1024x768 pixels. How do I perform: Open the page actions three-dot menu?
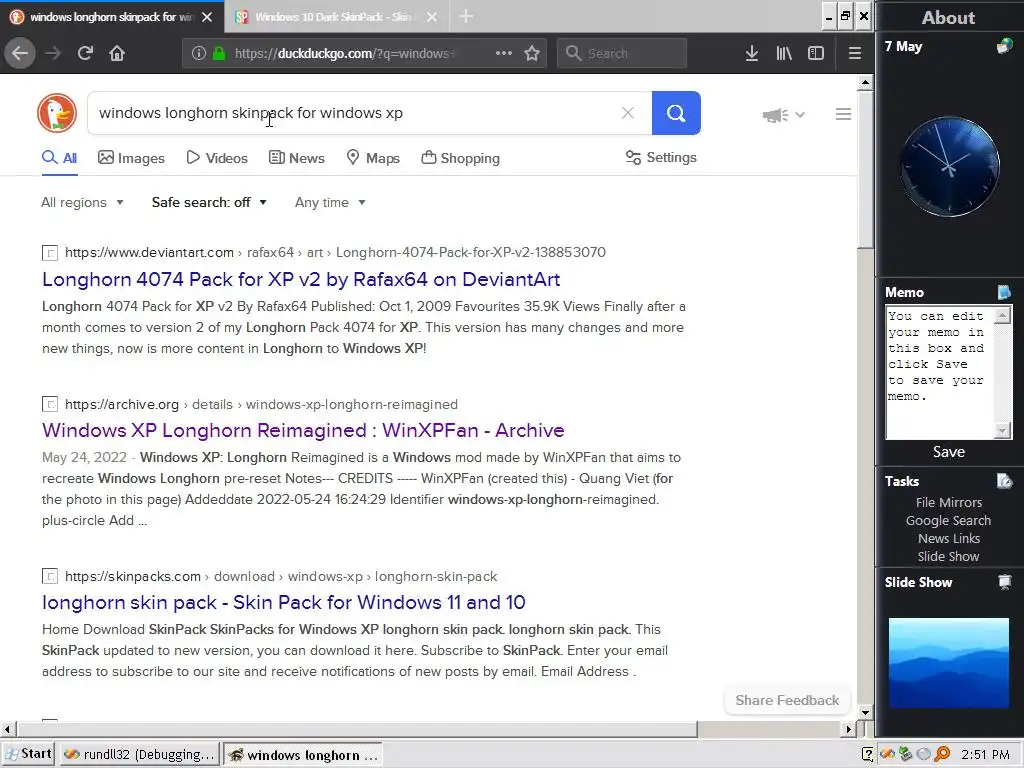[x=504, y=53]
